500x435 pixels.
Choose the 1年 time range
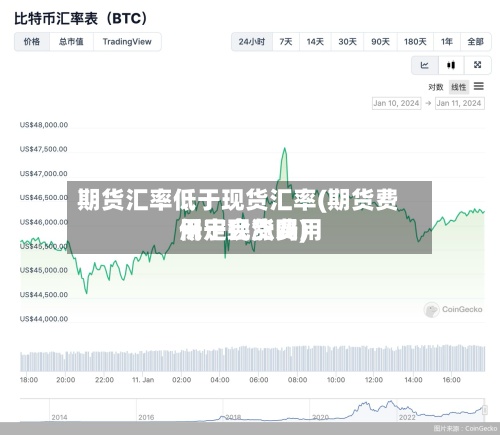[447, 42]
